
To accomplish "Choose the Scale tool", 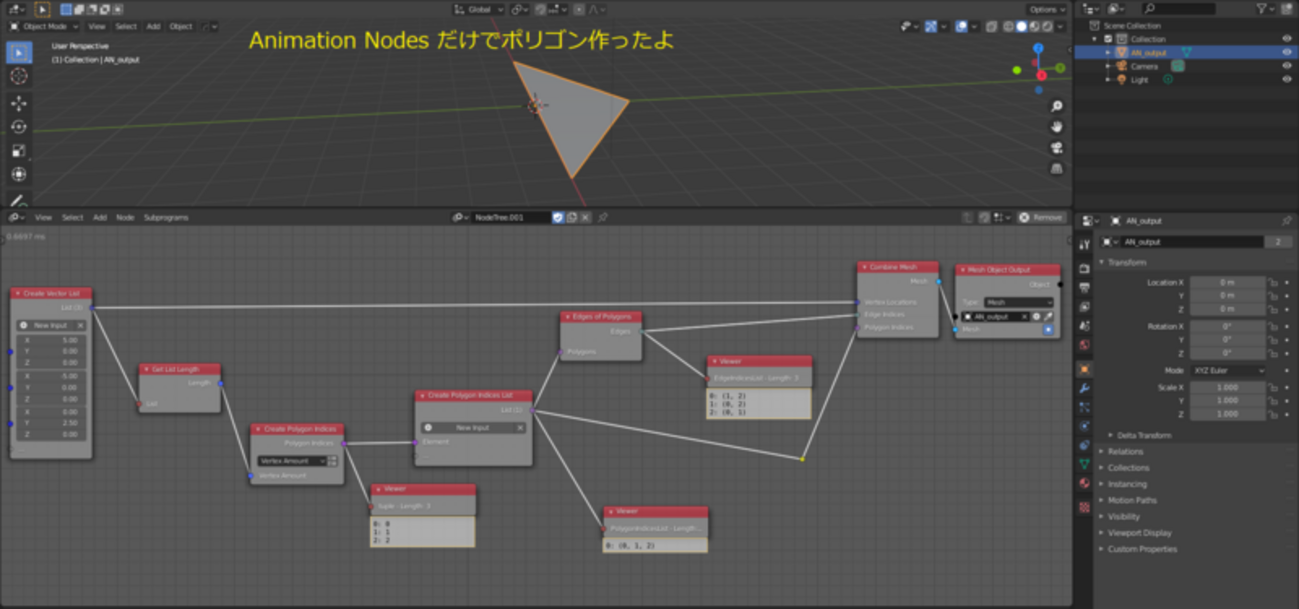I will point(19,151).
